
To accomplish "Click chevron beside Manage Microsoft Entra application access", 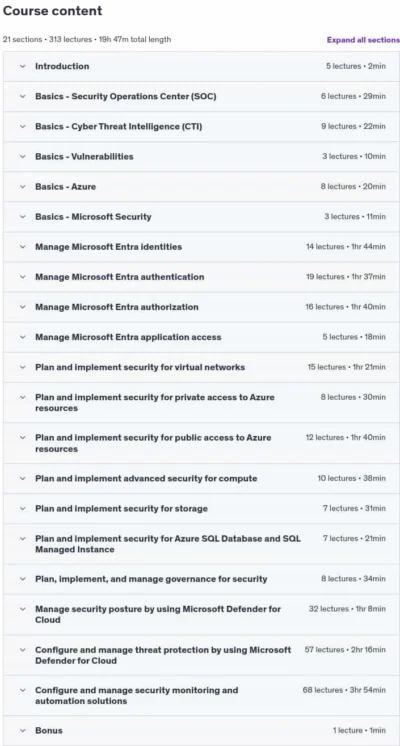I will 22,337.
